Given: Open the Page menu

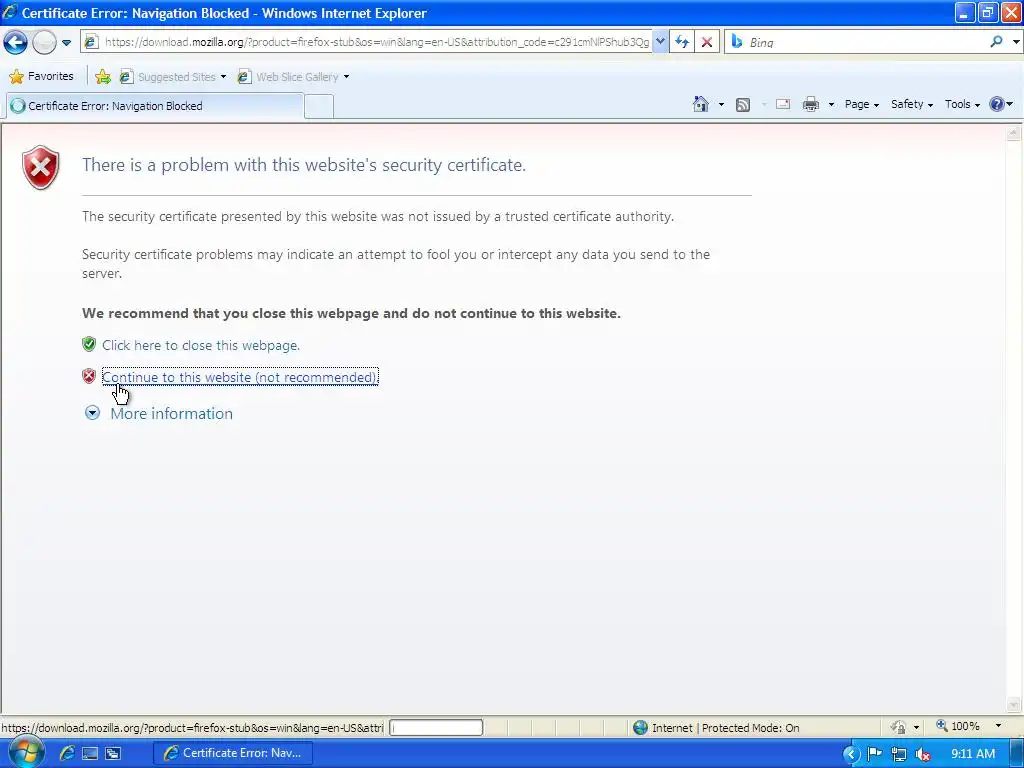Looking at the screenshot, I should [861, 104].
